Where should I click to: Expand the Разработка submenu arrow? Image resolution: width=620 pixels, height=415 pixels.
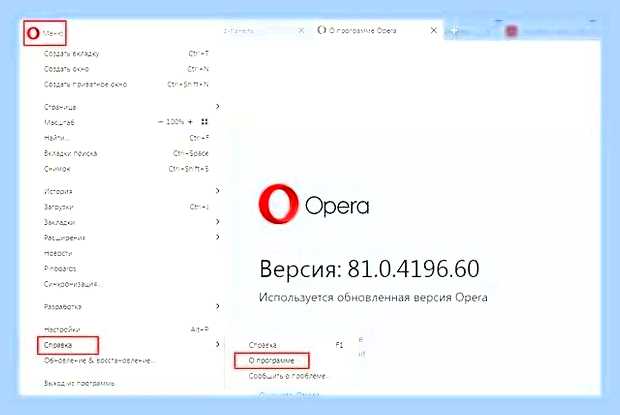[217, 306]
